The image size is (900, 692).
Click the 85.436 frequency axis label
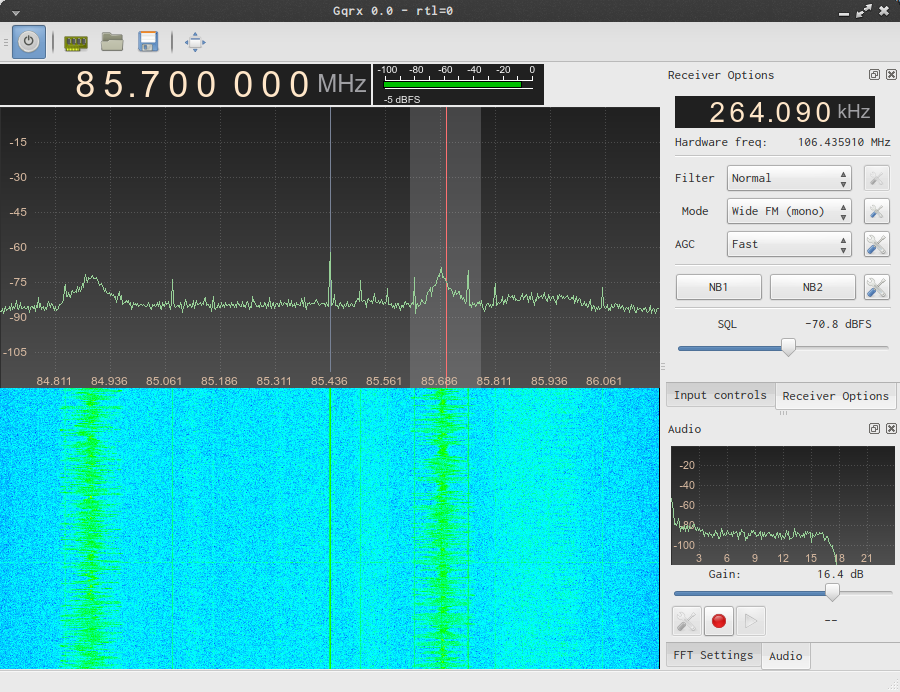point(329,381)
